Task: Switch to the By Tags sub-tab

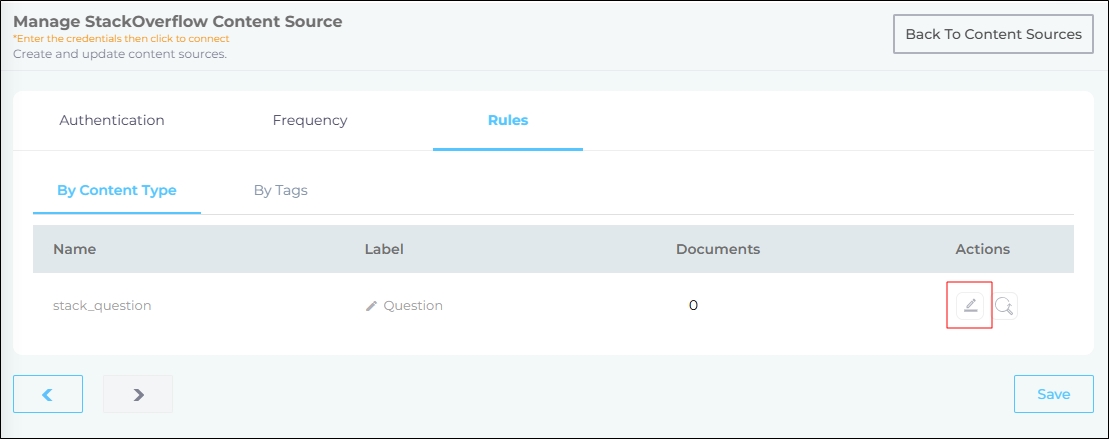Action: 280,190
